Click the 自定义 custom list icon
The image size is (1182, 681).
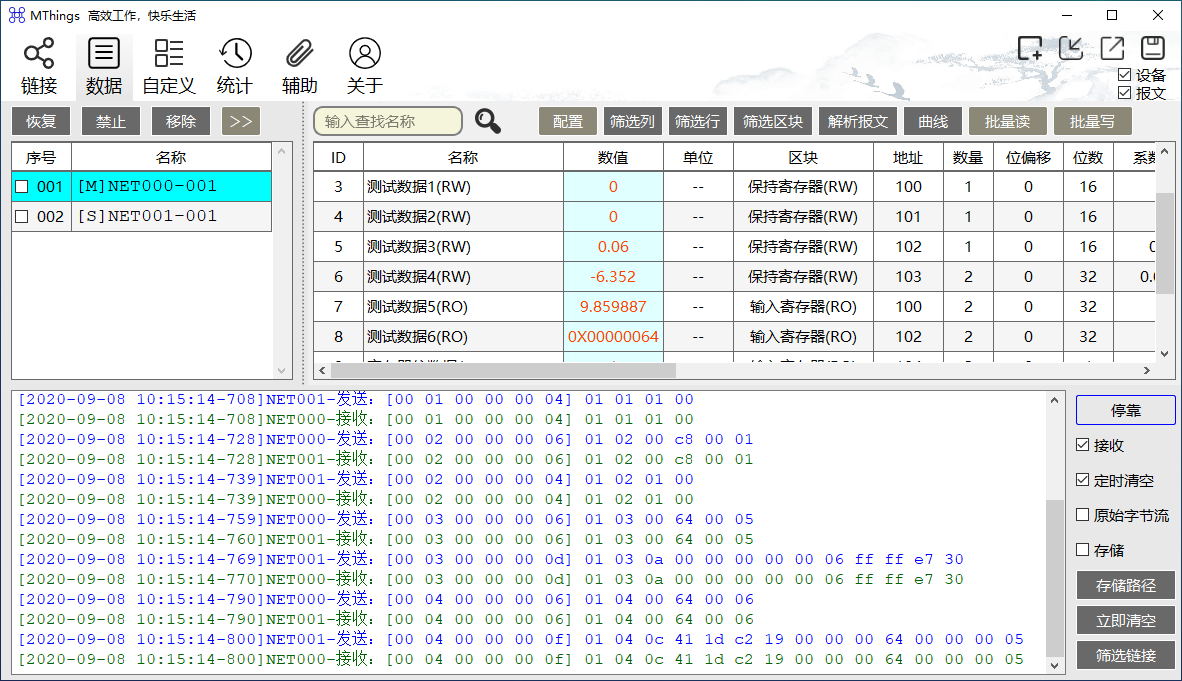(x=169, y=54)
